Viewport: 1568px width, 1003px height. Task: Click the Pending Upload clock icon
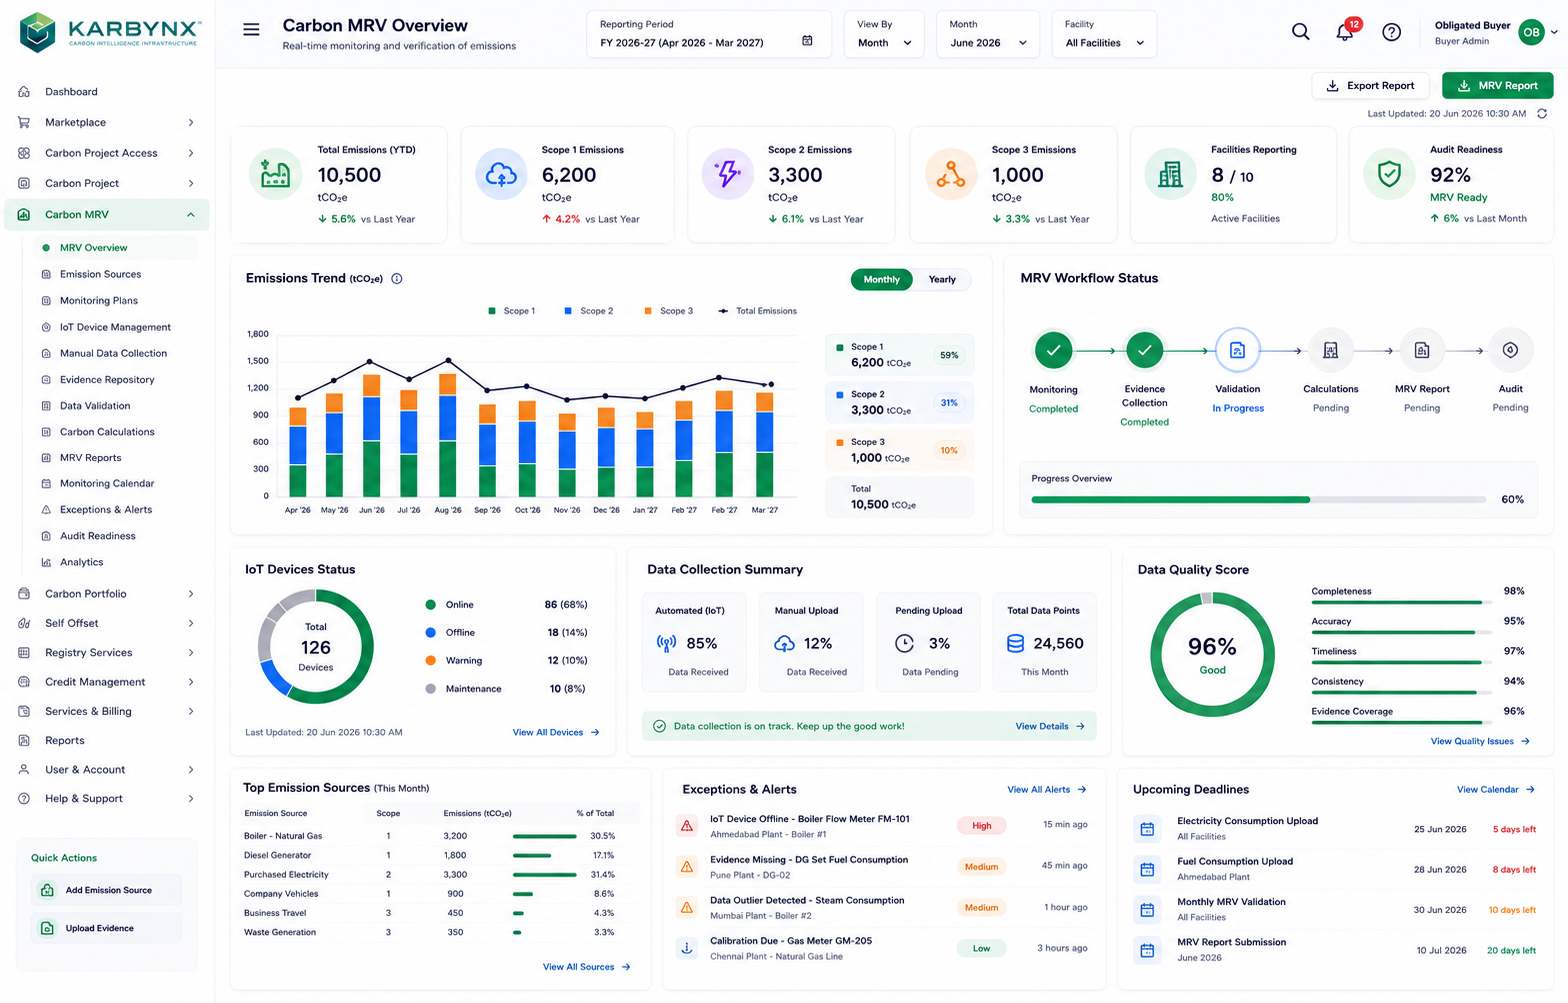[x=904, y=644]
